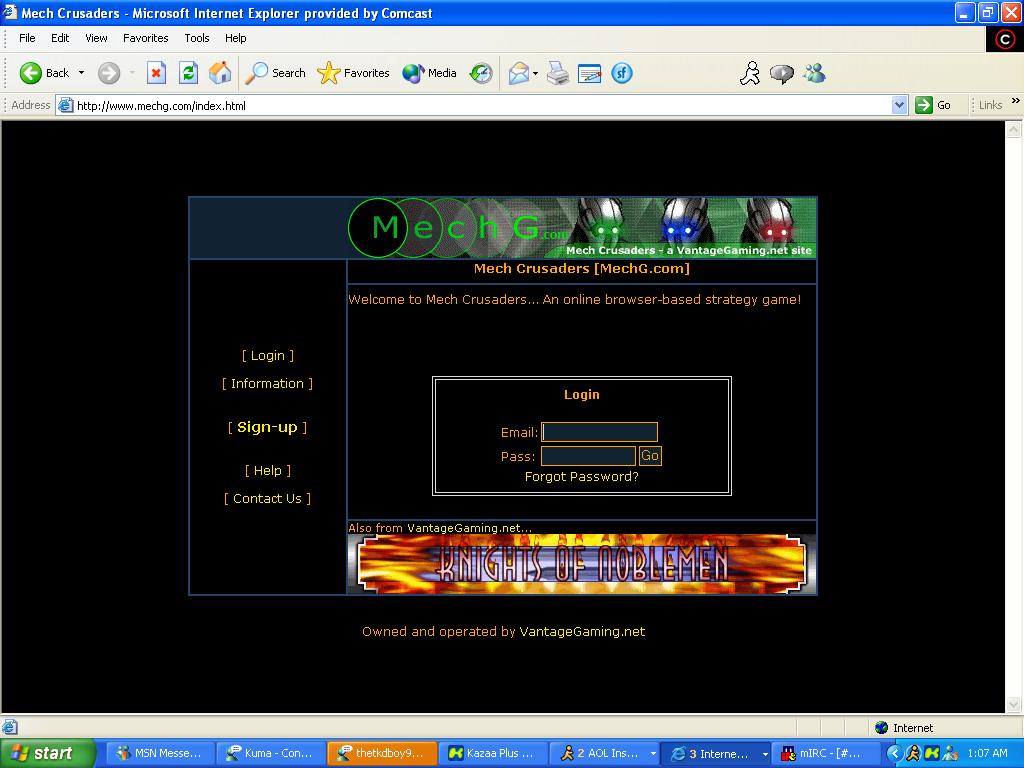The width and height of the screenshot is (1024, 768).
Task: Open the Messenger people toolbar icon
Action: [x=814, y=73]
